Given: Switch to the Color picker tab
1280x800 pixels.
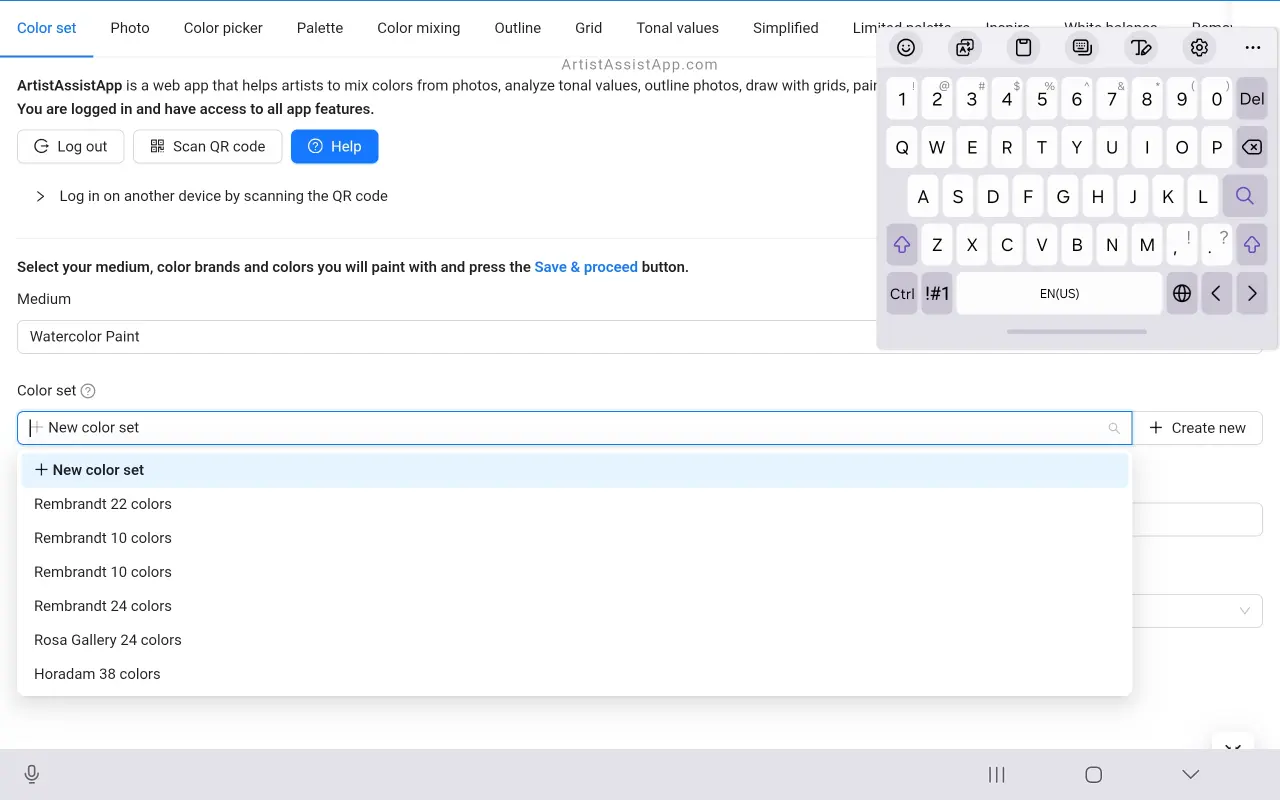Looking at the screenshot, I should [x=223, y=28].
